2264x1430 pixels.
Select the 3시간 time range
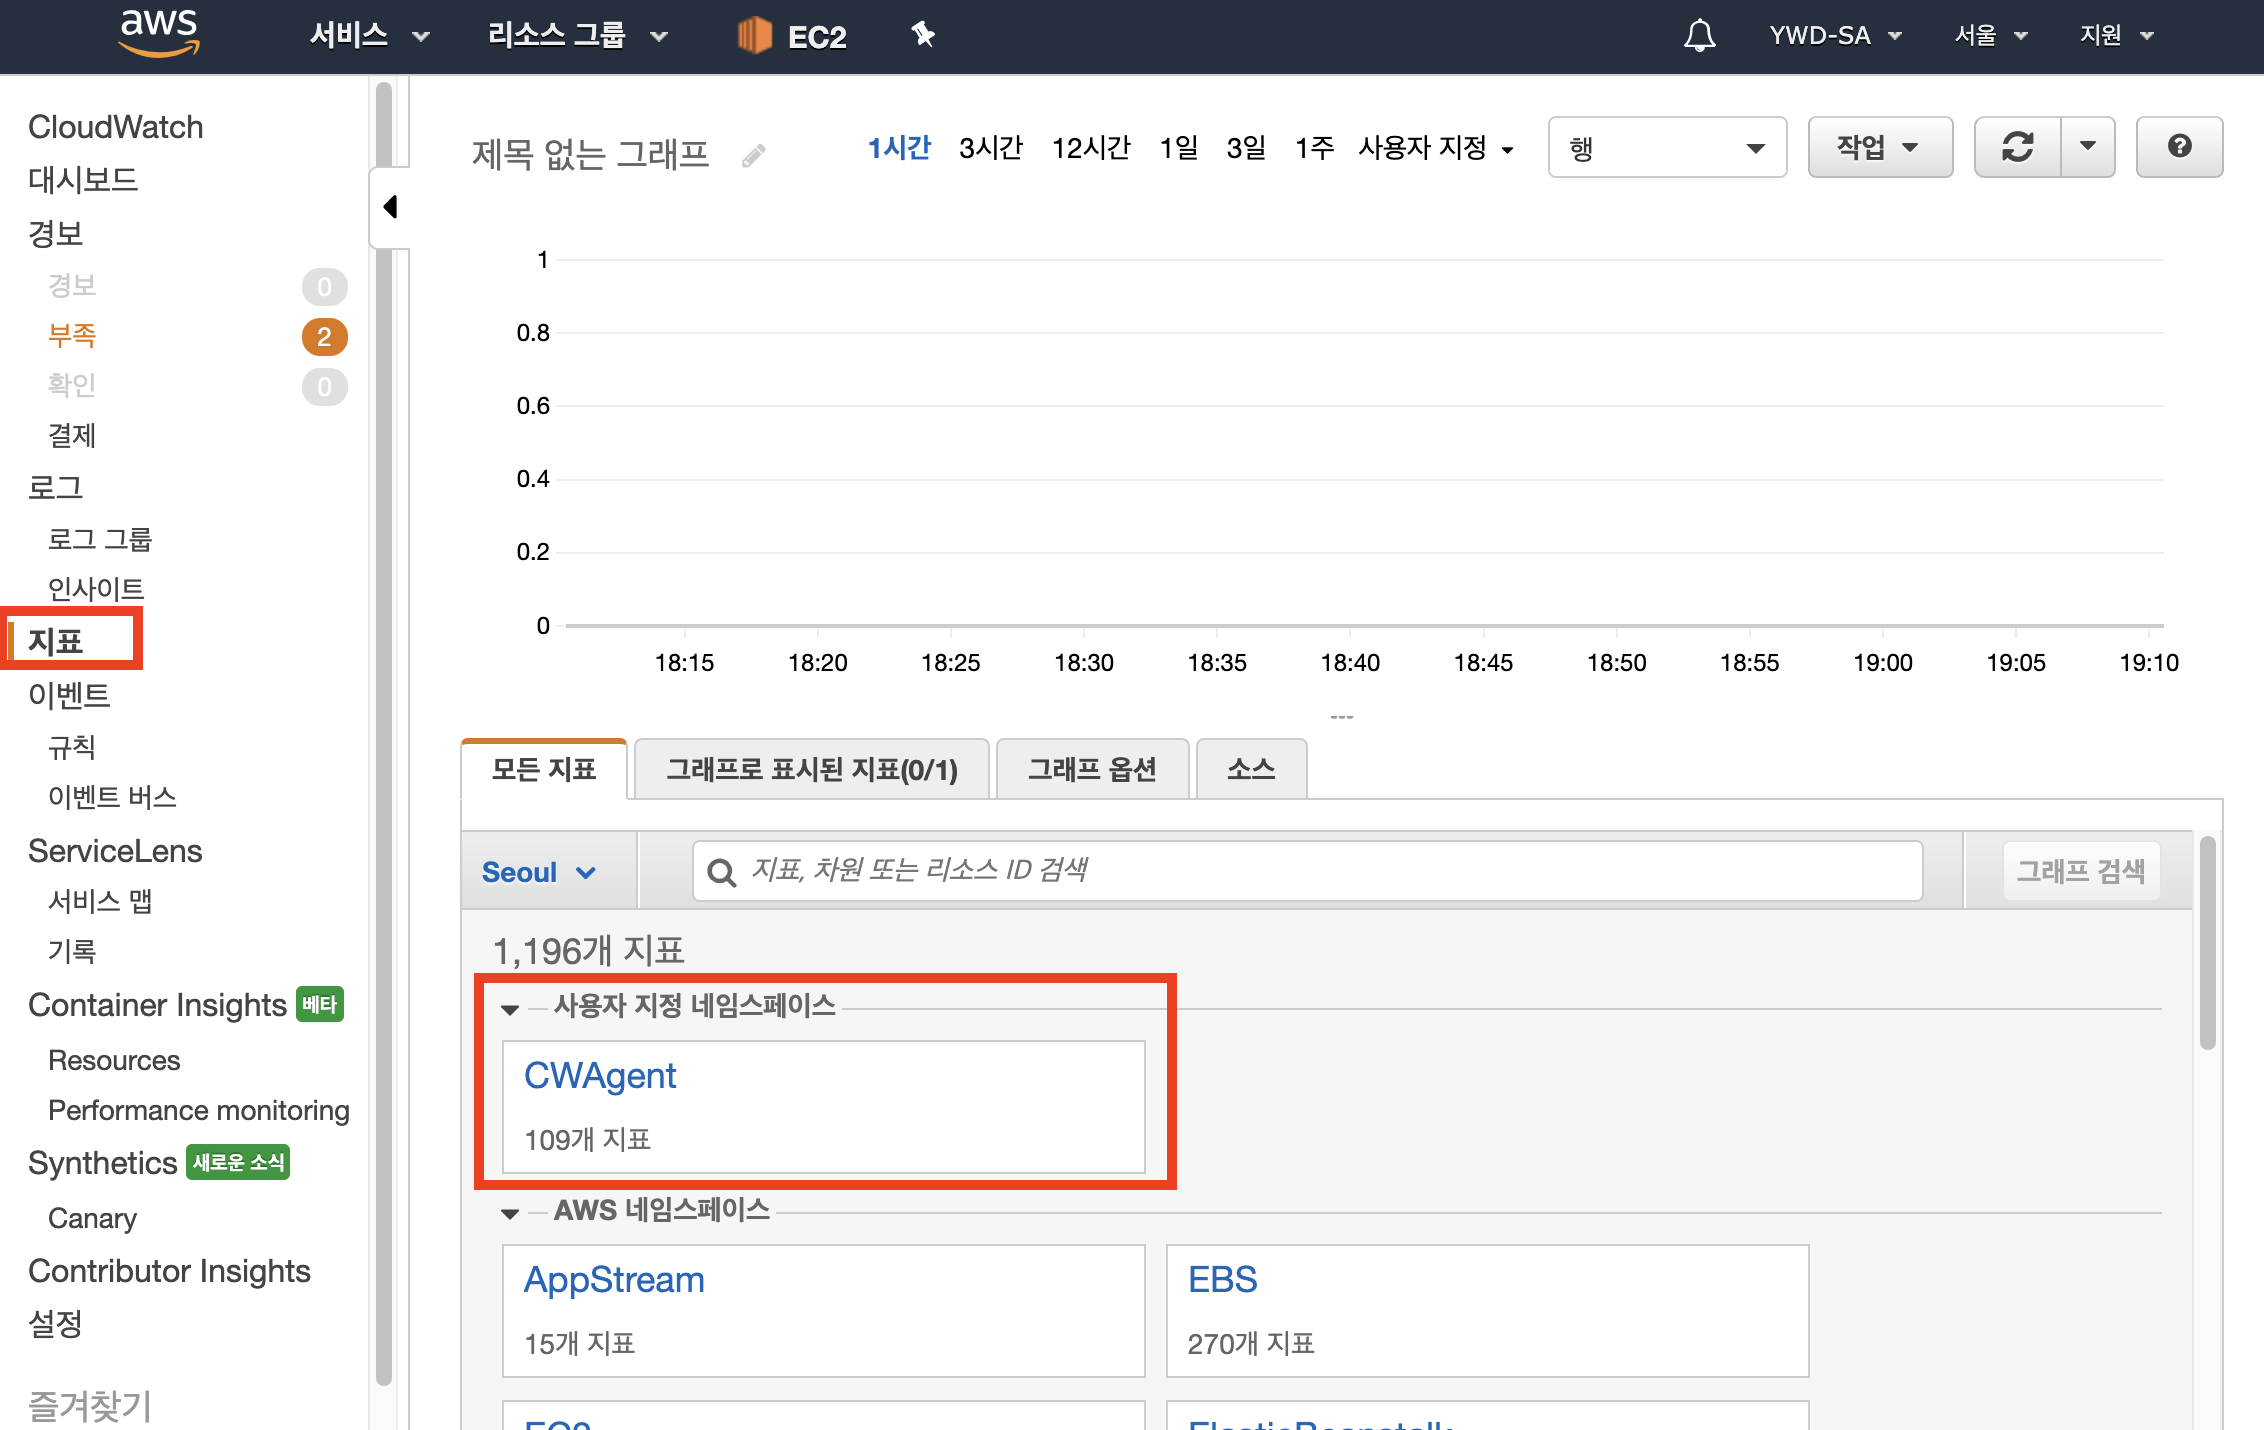coord(990,148)
